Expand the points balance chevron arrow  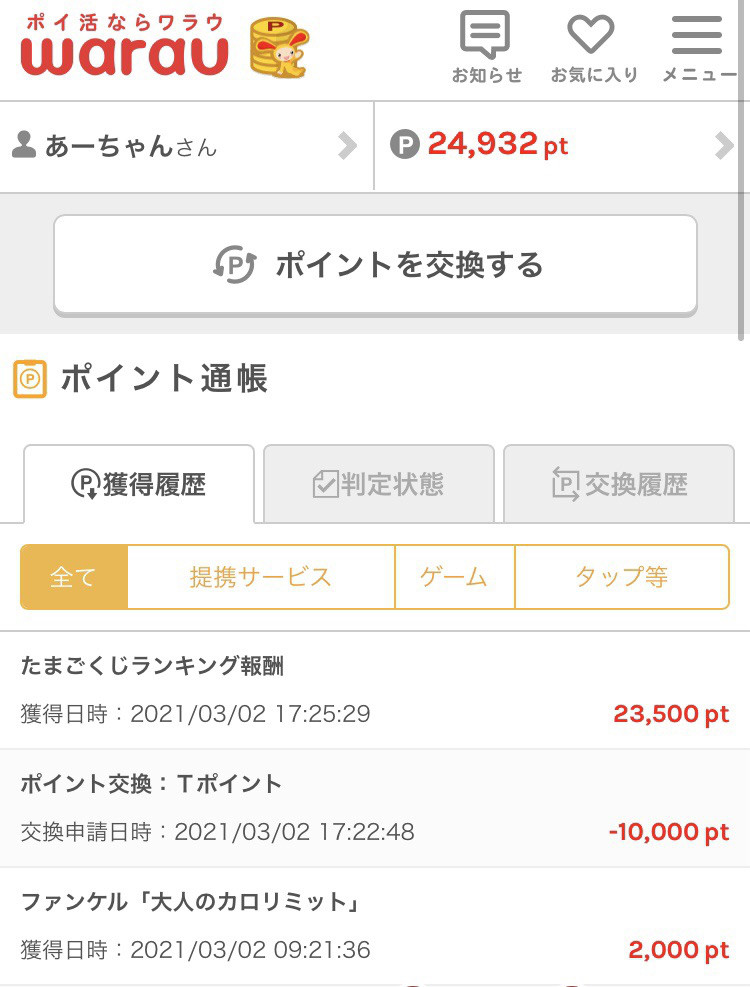pyautogui.click(x=724, y=145)
